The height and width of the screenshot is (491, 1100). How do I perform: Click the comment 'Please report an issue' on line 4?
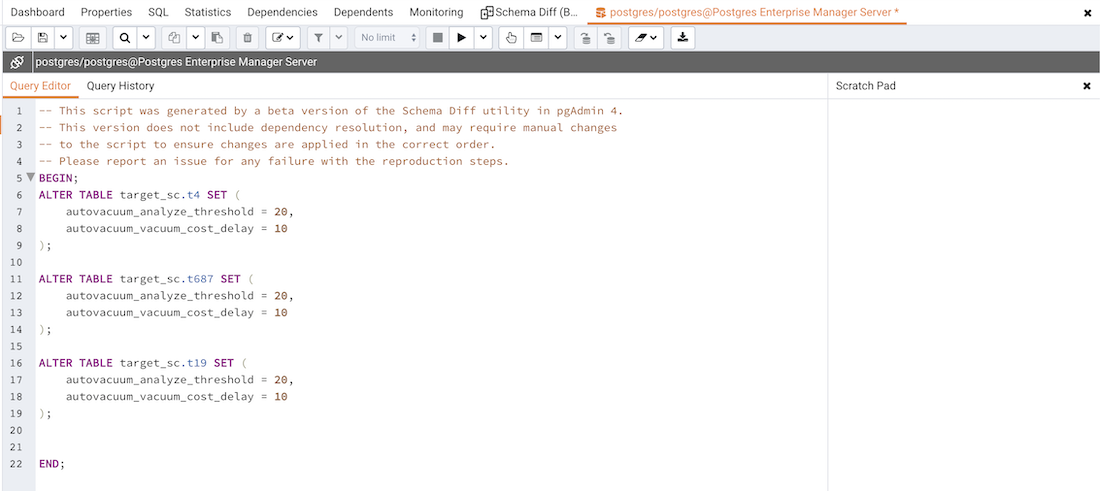pos(274,161)
